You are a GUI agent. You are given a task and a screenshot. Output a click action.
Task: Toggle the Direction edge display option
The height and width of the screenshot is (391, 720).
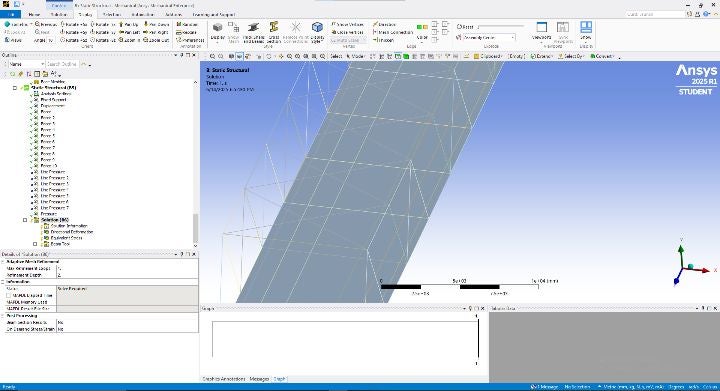click(x=385, y=24)
